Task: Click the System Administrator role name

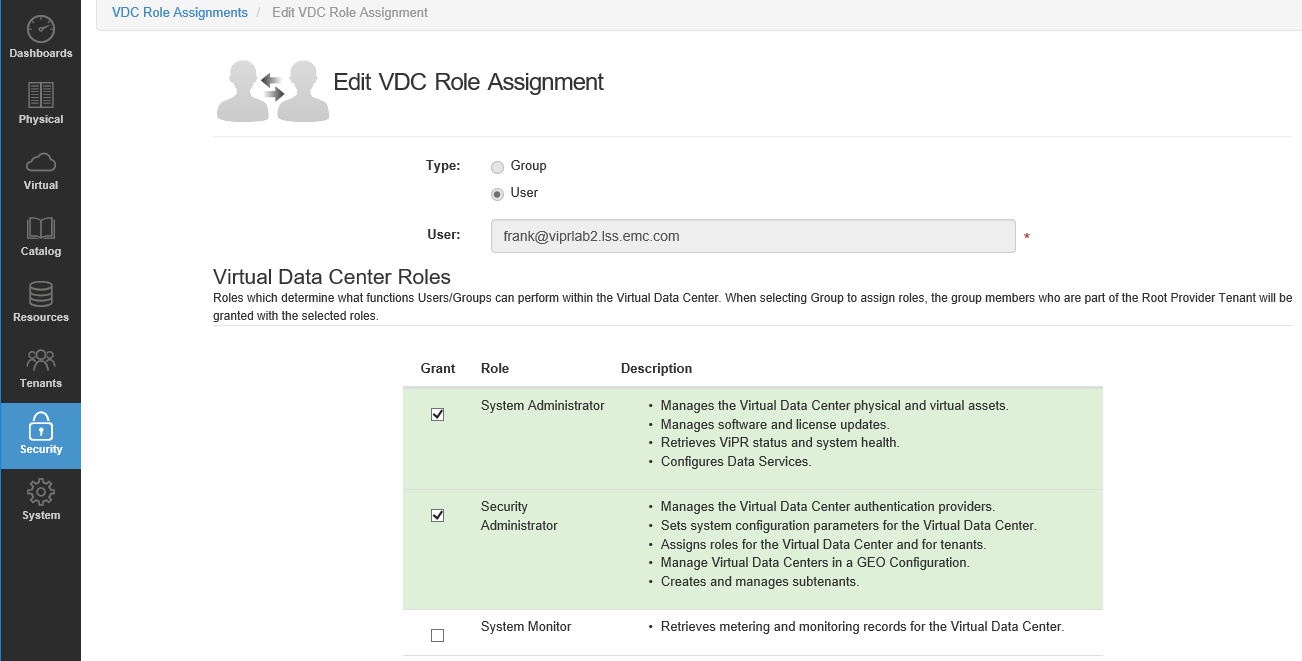Action: 543,405
